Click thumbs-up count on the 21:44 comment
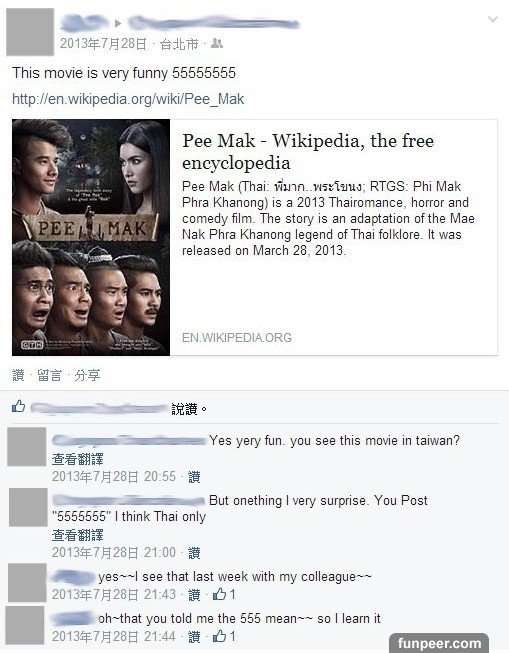 pos(224,636)
